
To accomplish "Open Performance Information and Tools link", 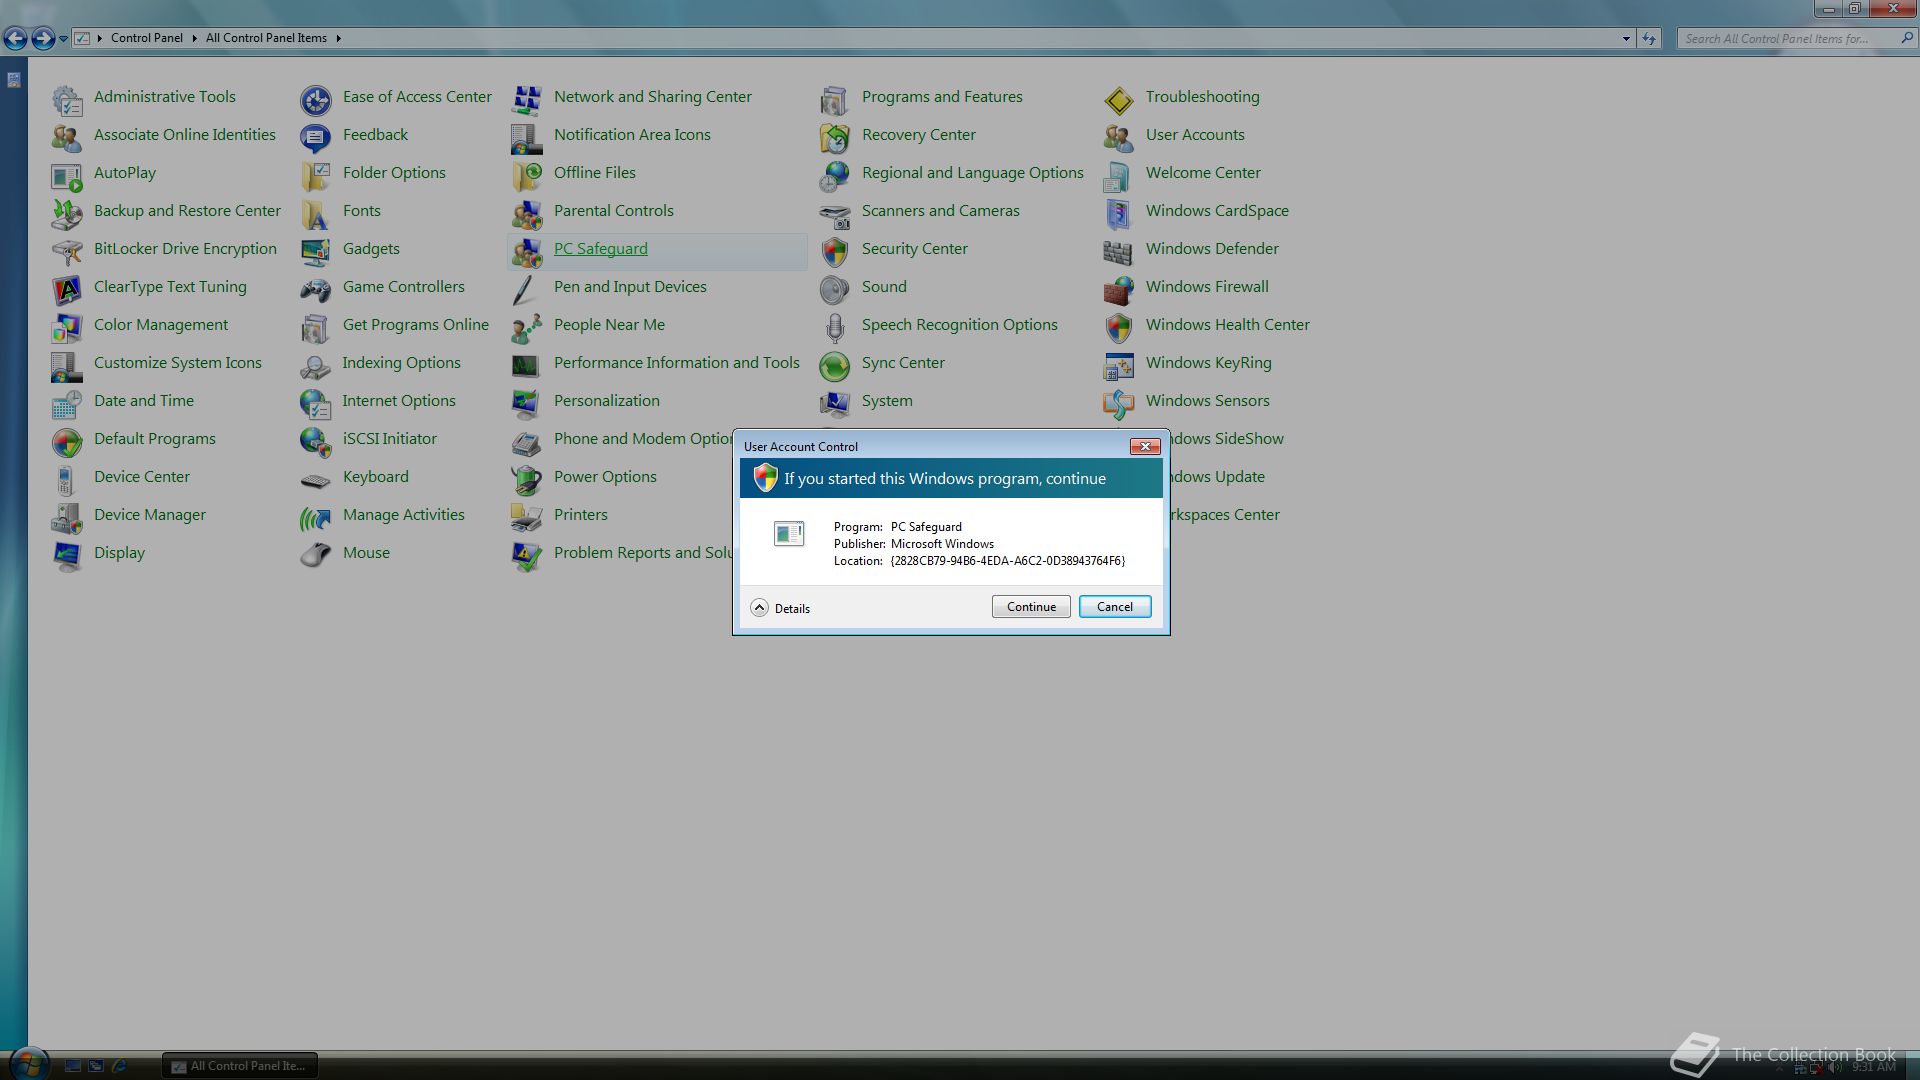I will (x=677, y=363).
